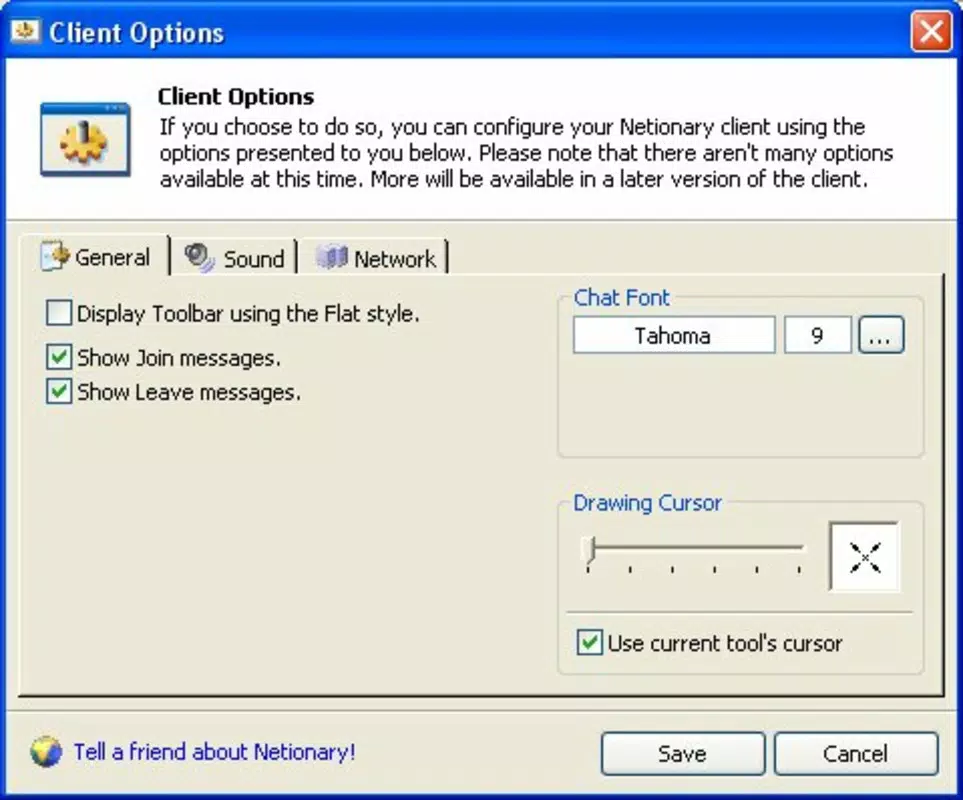Viewport: 963px width, 800px height.
Task: Click the drawing cursor crosshair preview
Action: coord(864,557)
